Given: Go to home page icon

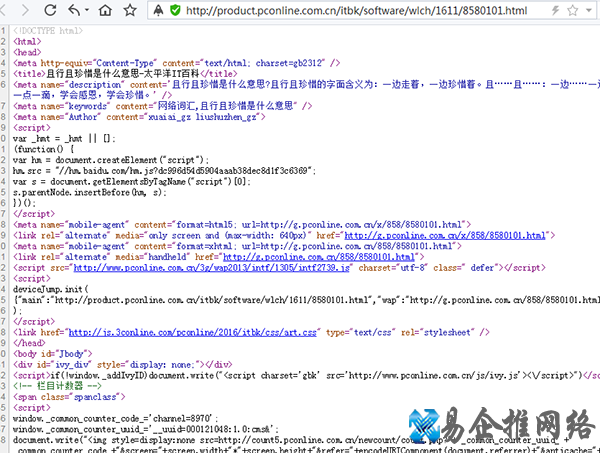Looking at the screenshot, I should point(105,10).
